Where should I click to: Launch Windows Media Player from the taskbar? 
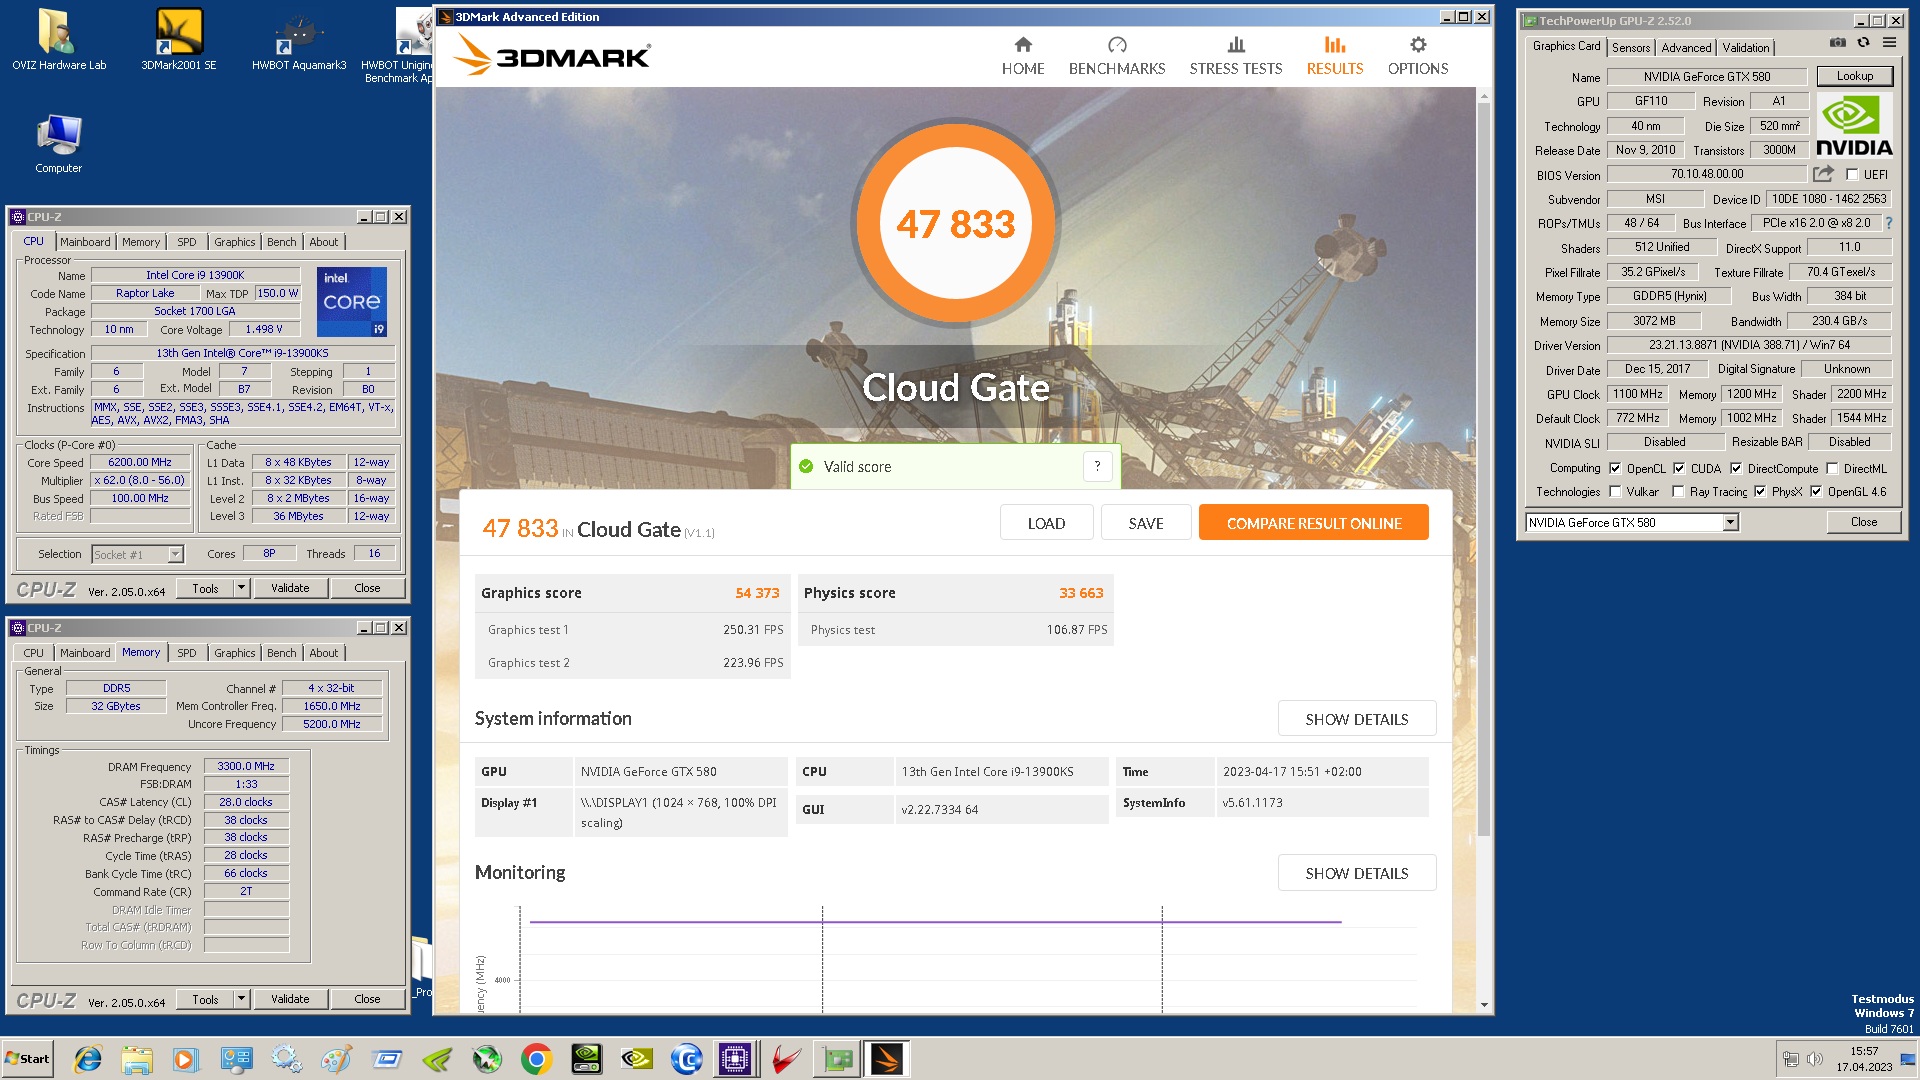click(x=186, y=1059)
